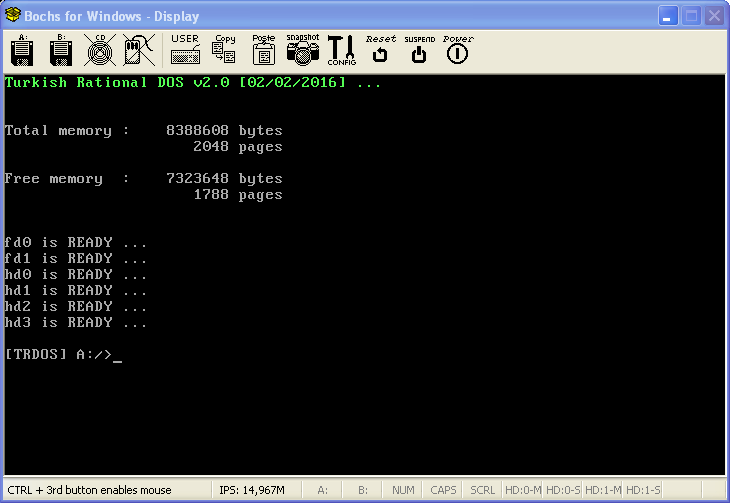730x503 pixels.
Task: Open the CONFIG tools icon
Action: point(341,51)
